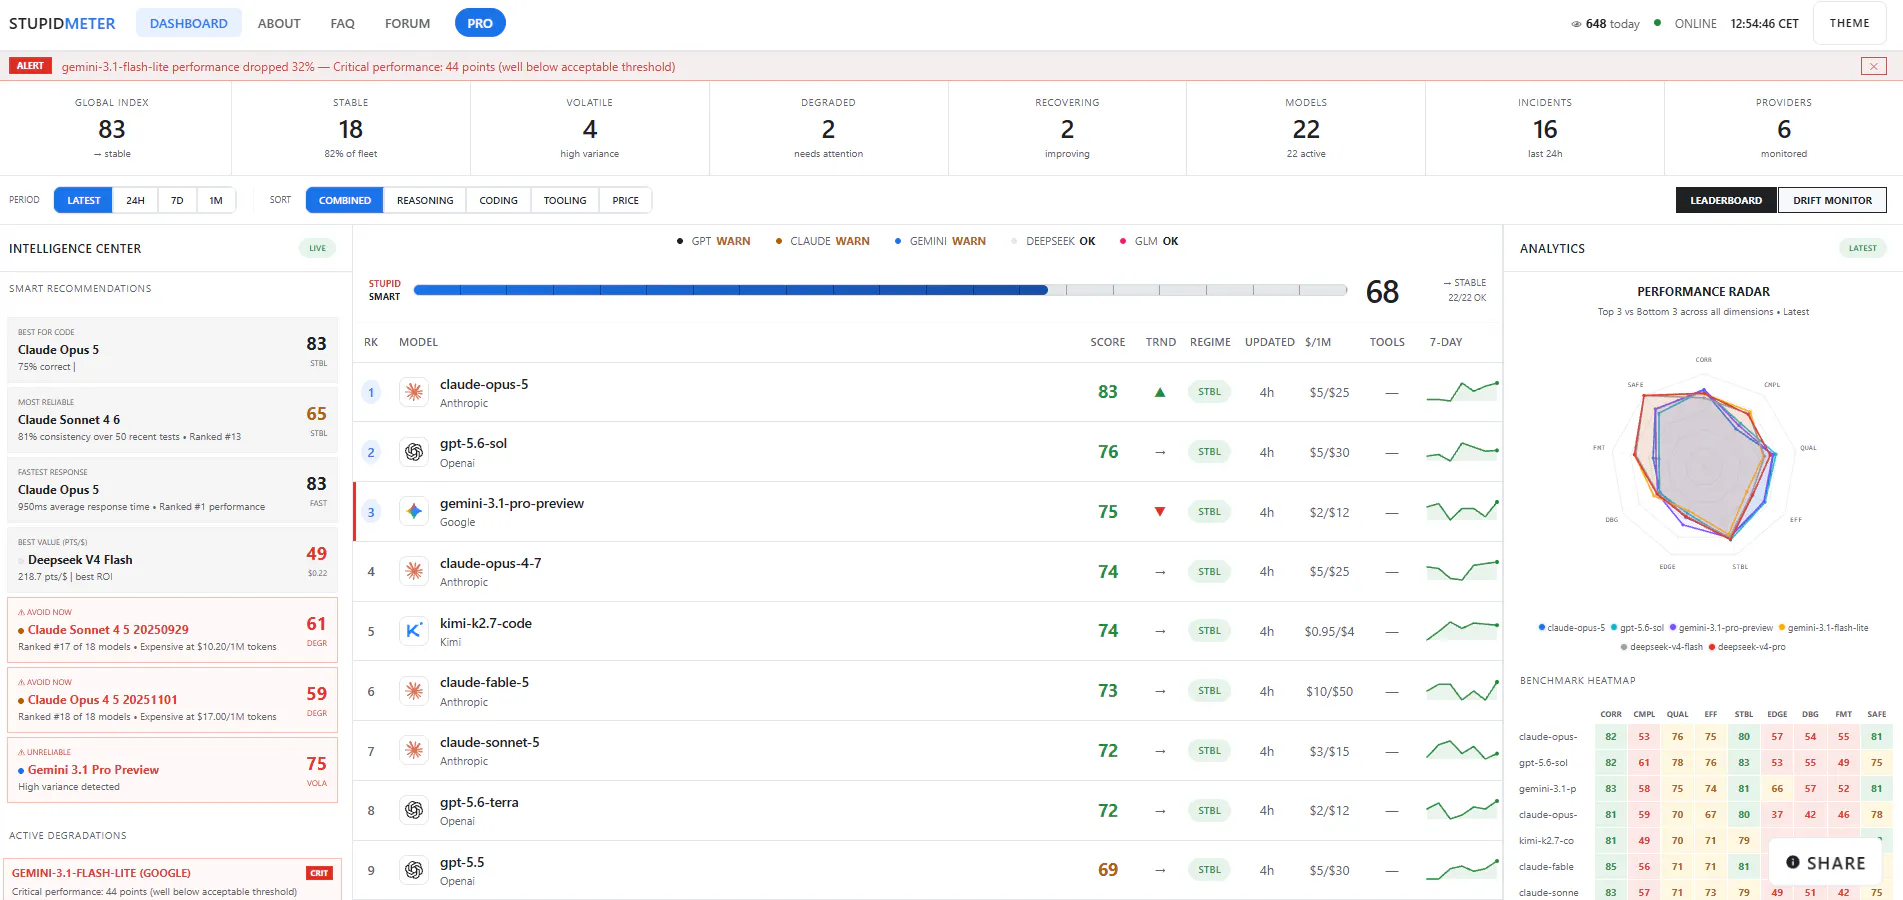Click the OpenAI icon beside gpt-5.6-terra

414,810
